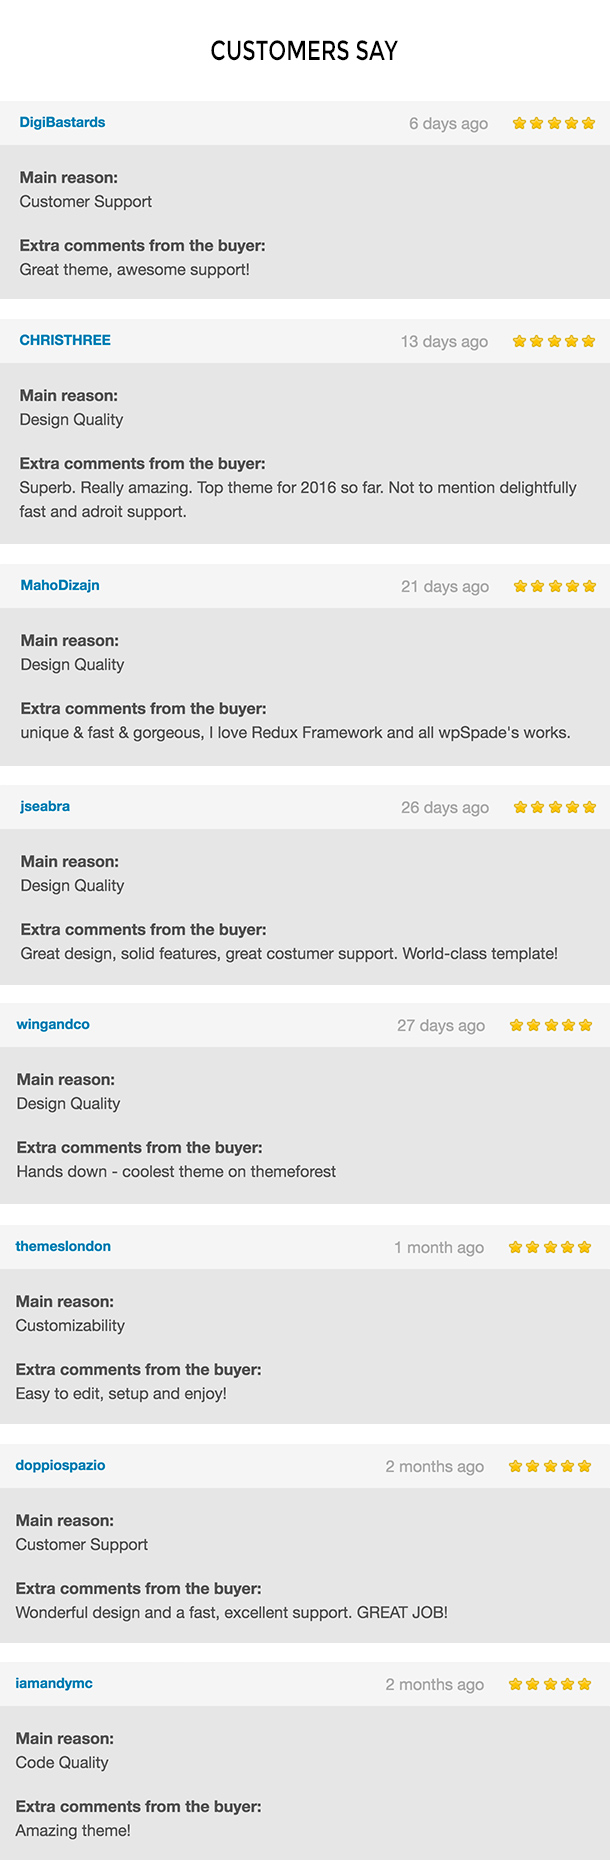Open CHRISTHREE reviewer profile link
Image resolution: width=610 pixels, height=1860 pixels.
click(65, 340)
